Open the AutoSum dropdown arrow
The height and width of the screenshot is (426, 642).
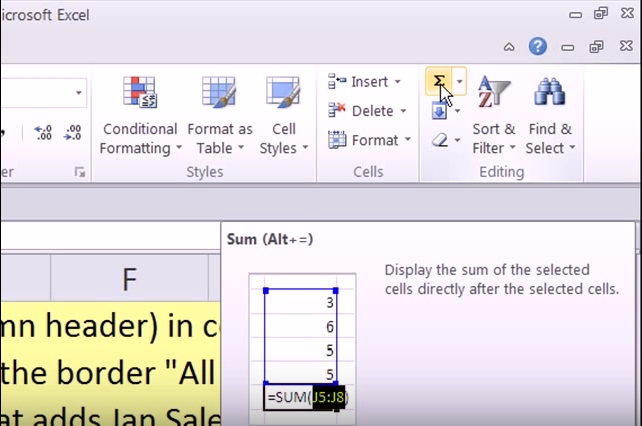[x=460, y=81]
